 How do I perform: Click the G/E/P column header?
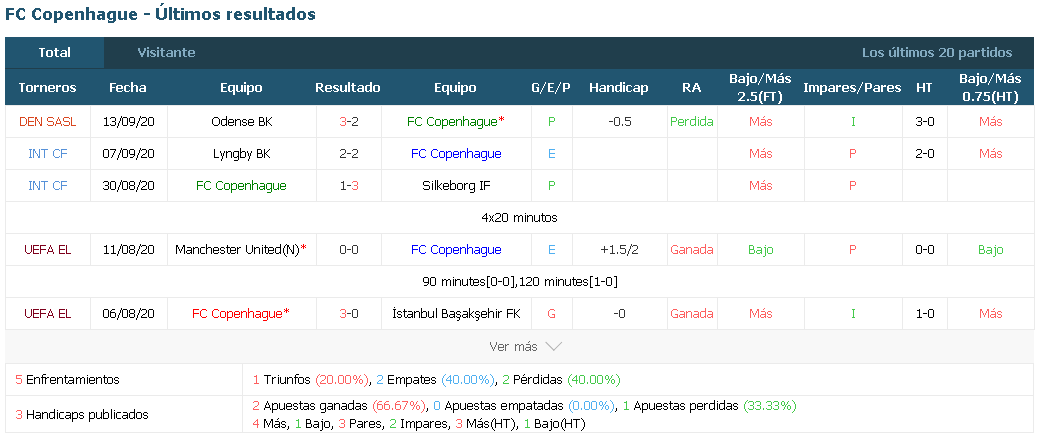(x=551, y=87)
